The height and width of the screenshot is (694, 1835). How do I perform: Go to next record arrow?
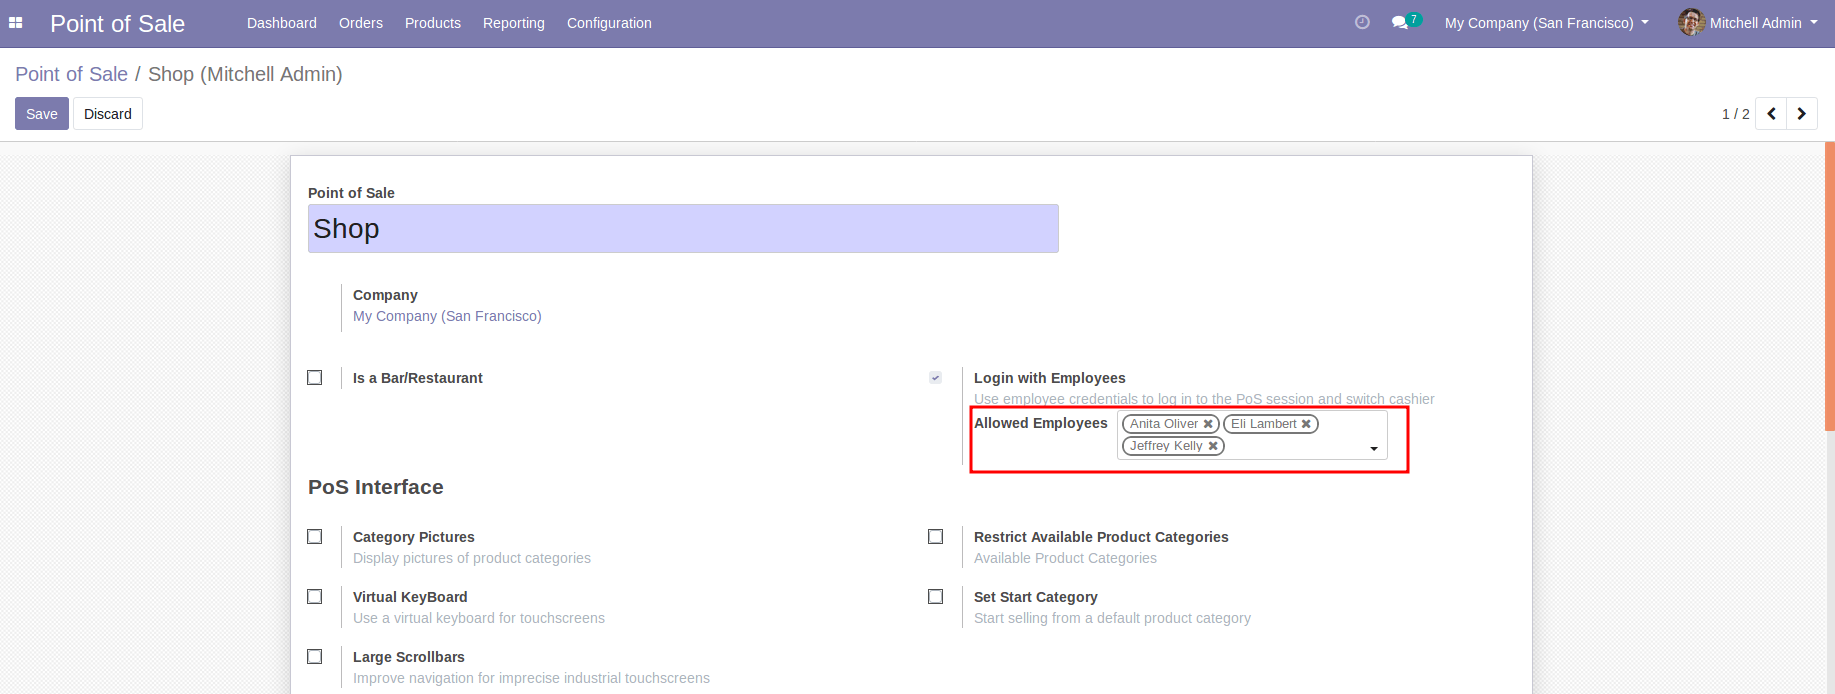coord(1802,114)
